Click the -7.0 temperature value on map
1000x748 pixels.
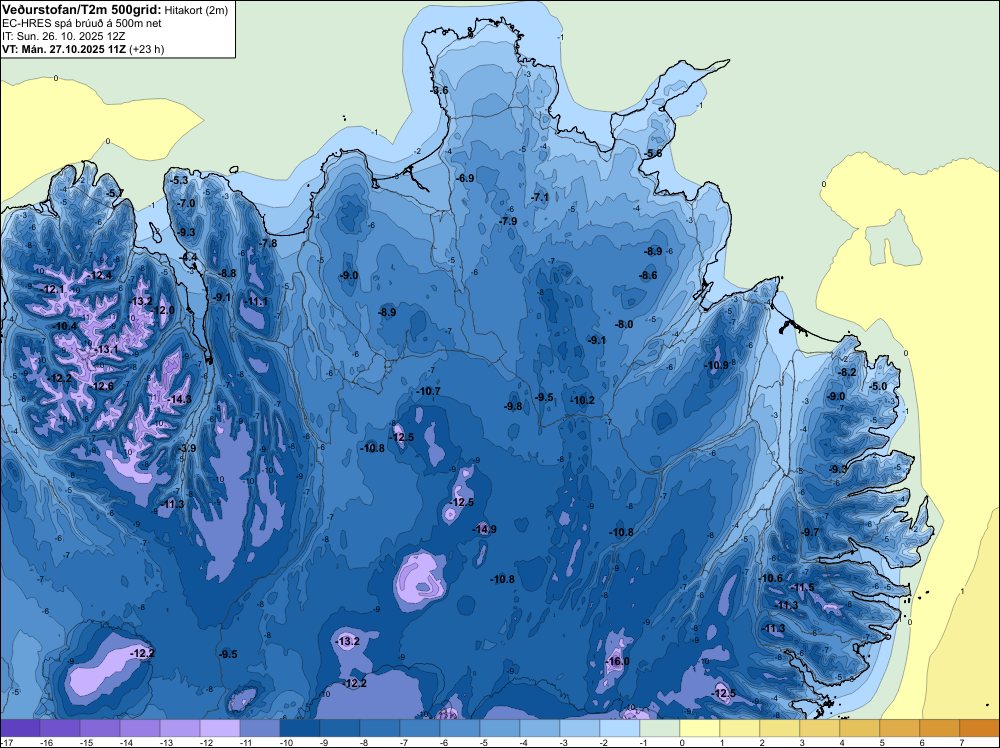pyautogui.click(x=186, y=203)
